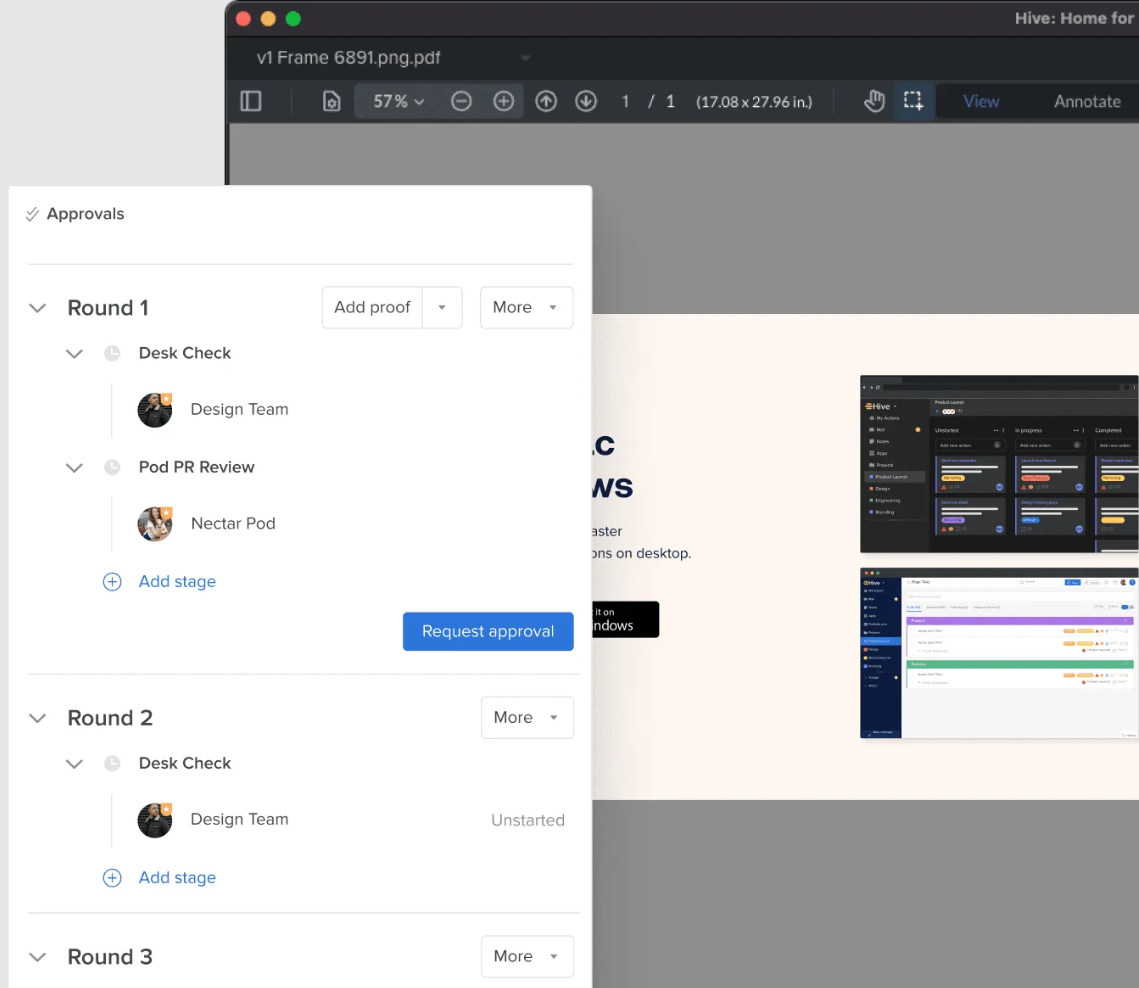The height and width of the screenshot is (988, 1139).
Task: Open the More menu for Round 3
Action: pyautogui.click(x=527, y=957)
